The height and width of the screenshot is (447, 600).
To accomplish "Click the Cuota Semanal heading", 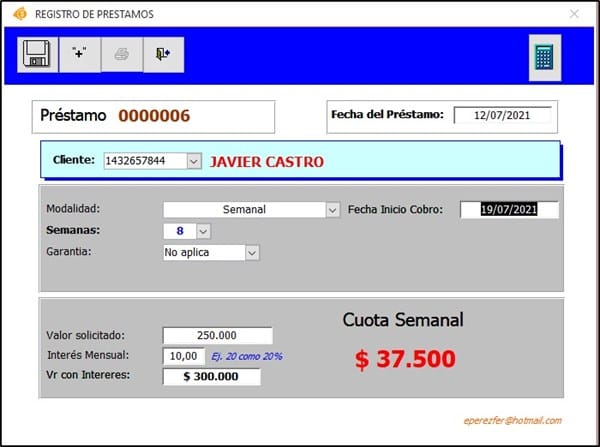I will pyautogui.click(x=403, y=320).
